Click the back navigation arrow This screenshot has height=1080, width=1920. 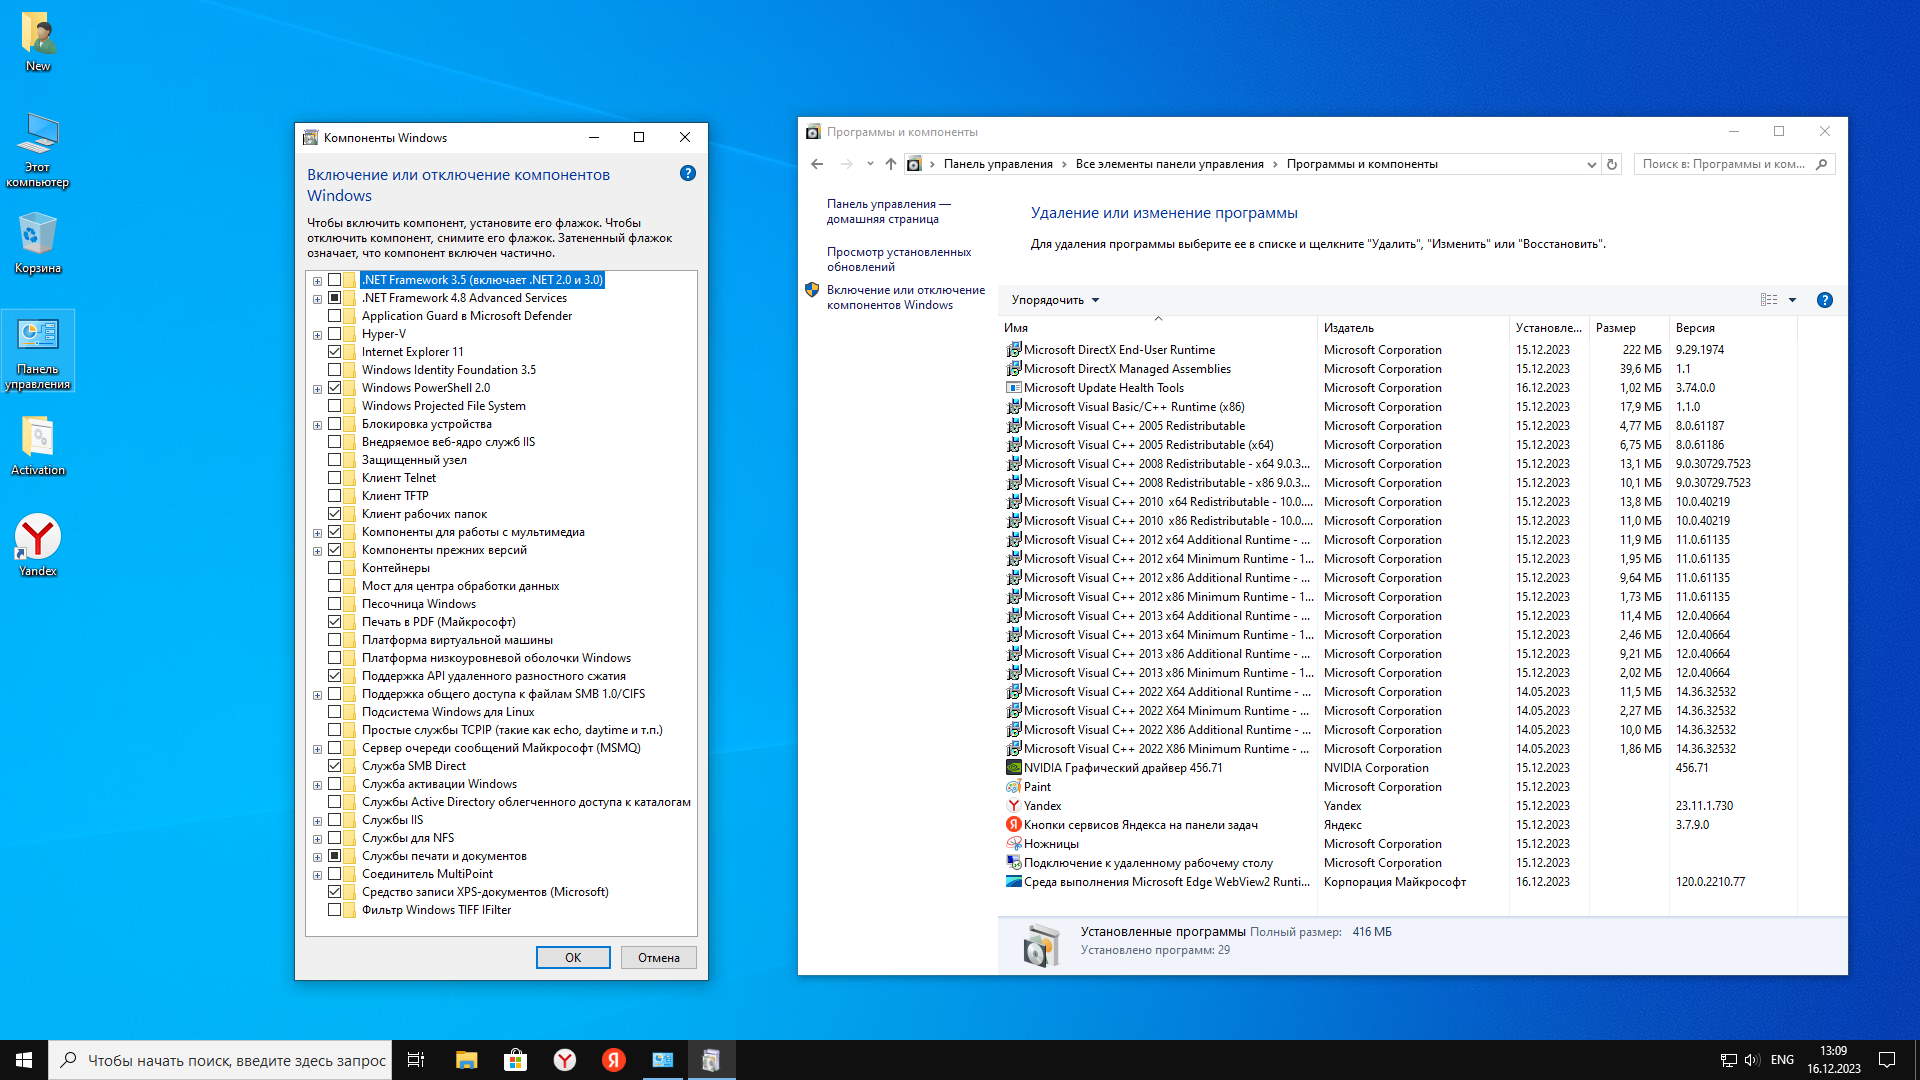[x=817, y=164]
